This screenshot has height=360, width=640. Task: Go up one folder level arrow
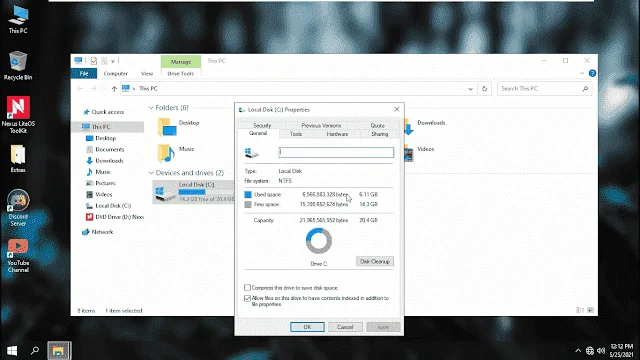point(114,89)
